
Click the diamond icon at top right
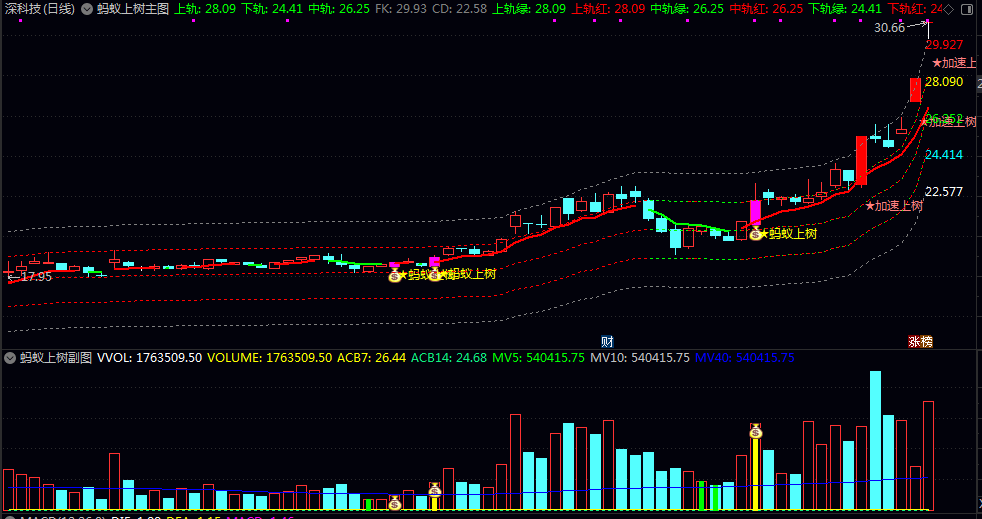tap(949, 9)
